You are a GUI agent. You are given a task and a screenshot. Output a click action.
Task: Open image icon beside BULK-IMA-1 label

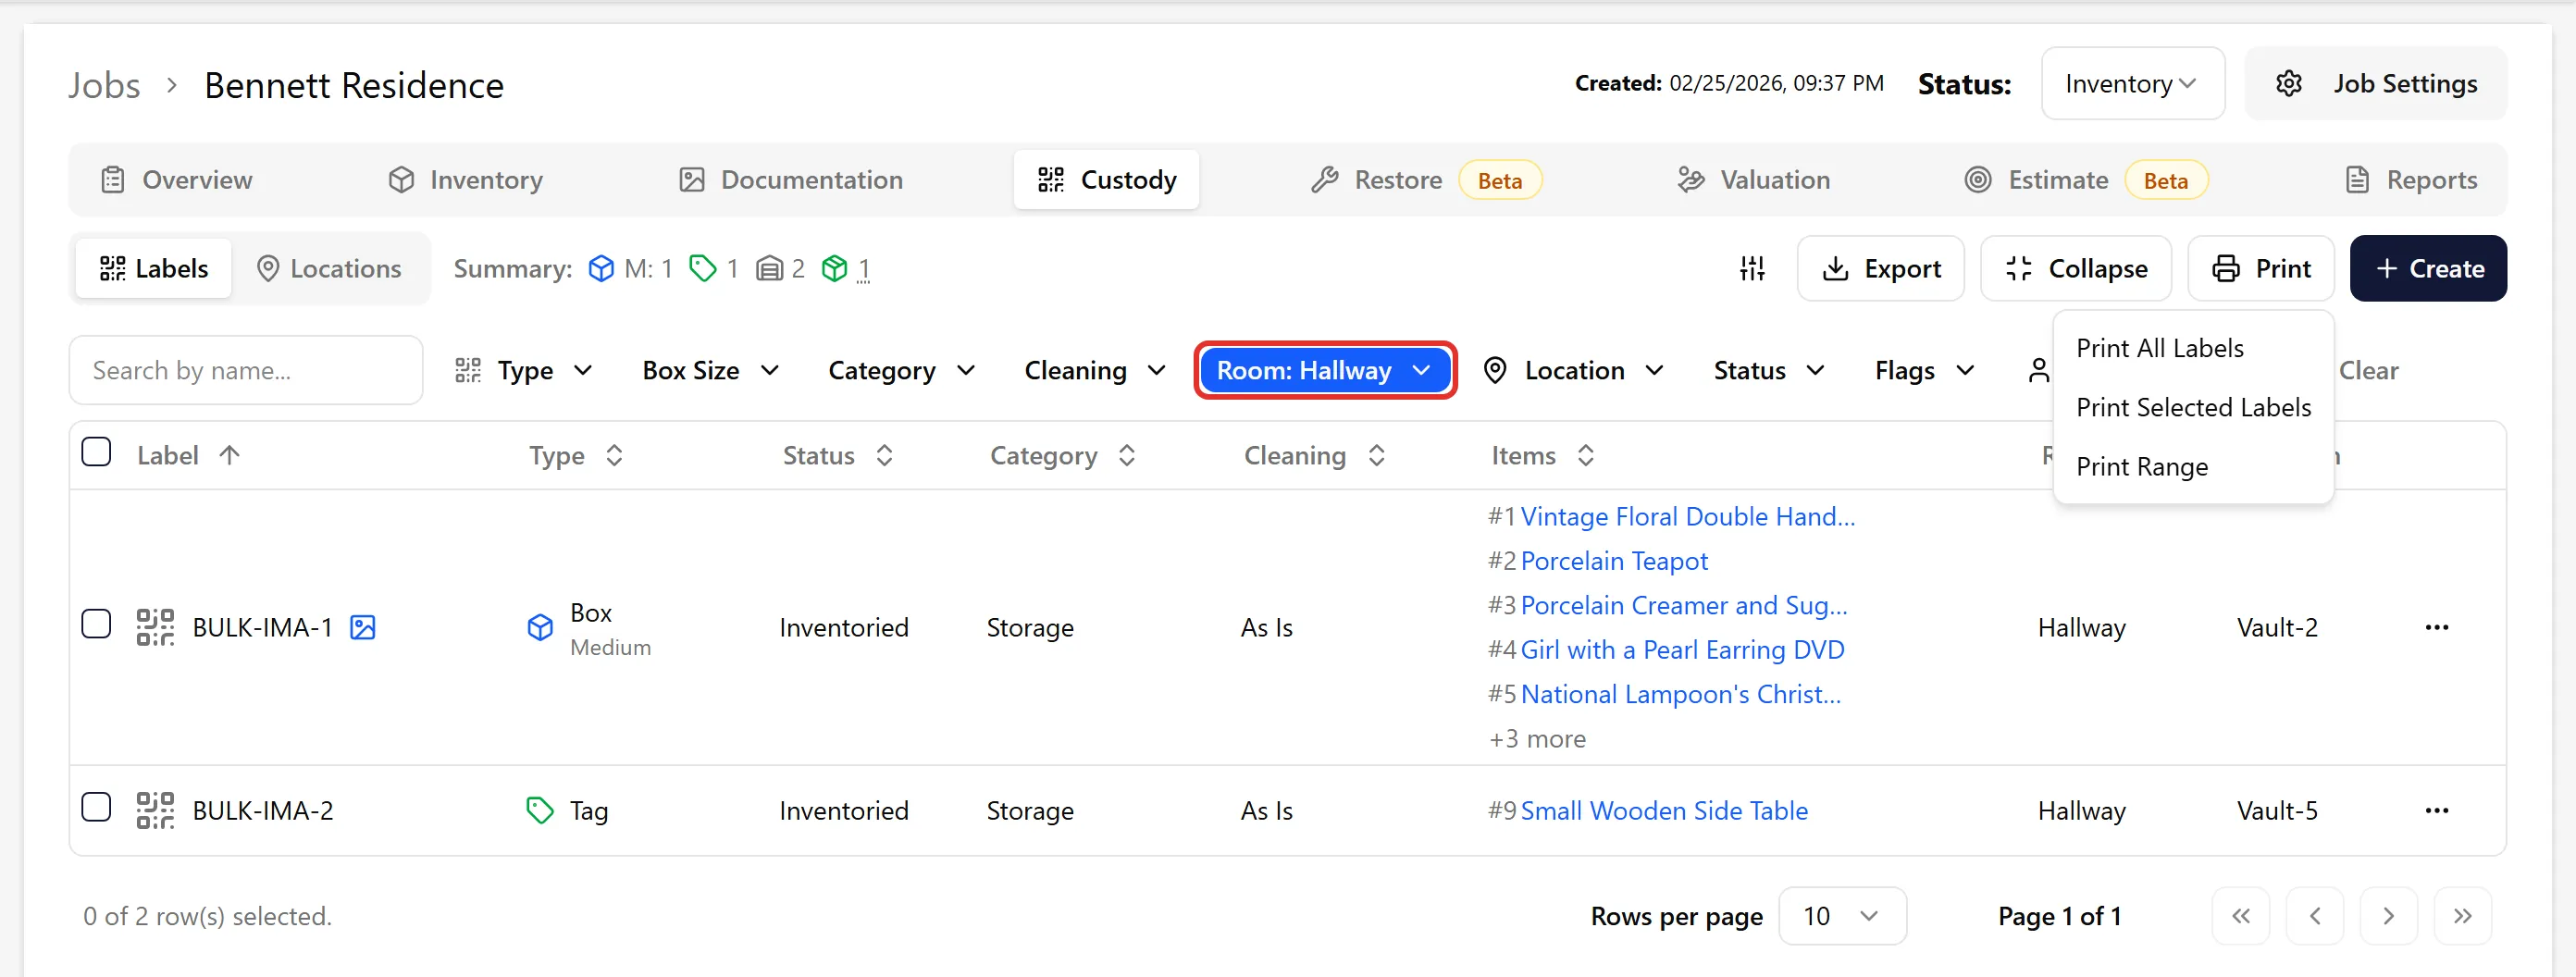coord(363,627)
